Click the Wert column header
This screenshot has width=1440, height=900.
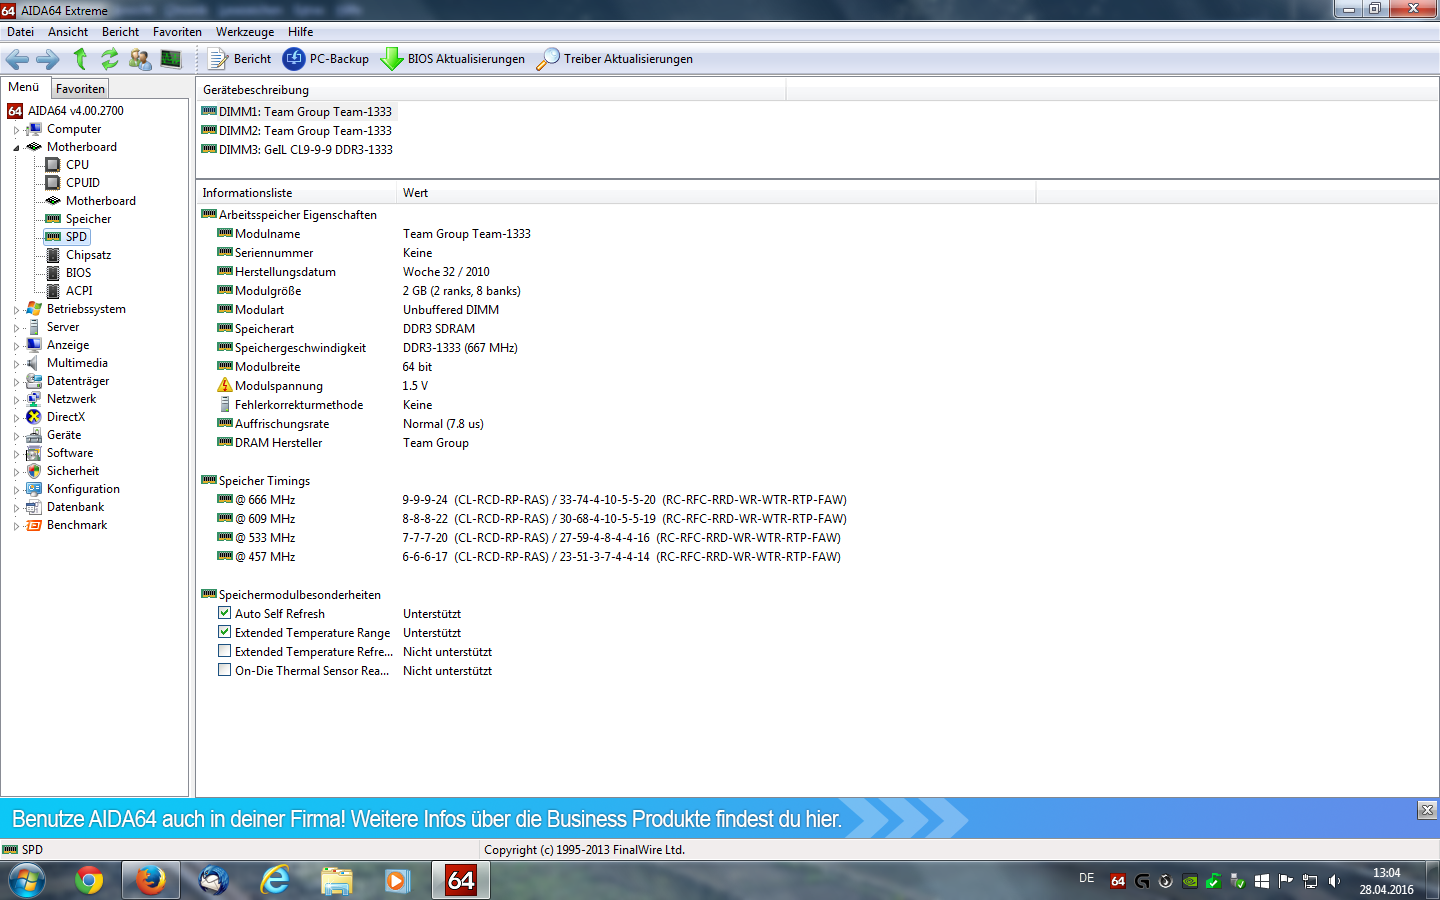[716, 193]
